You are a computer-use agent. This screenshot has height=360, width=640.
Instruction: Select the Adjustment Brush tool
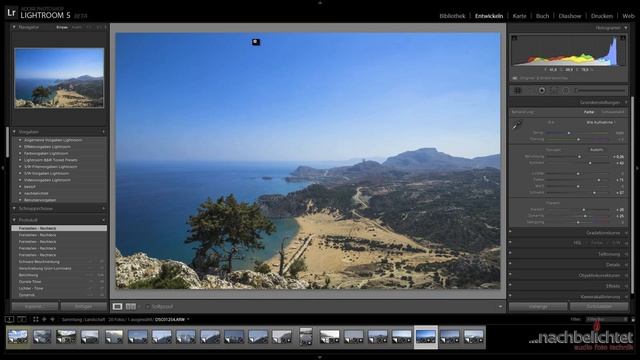[x=600, y=90]
